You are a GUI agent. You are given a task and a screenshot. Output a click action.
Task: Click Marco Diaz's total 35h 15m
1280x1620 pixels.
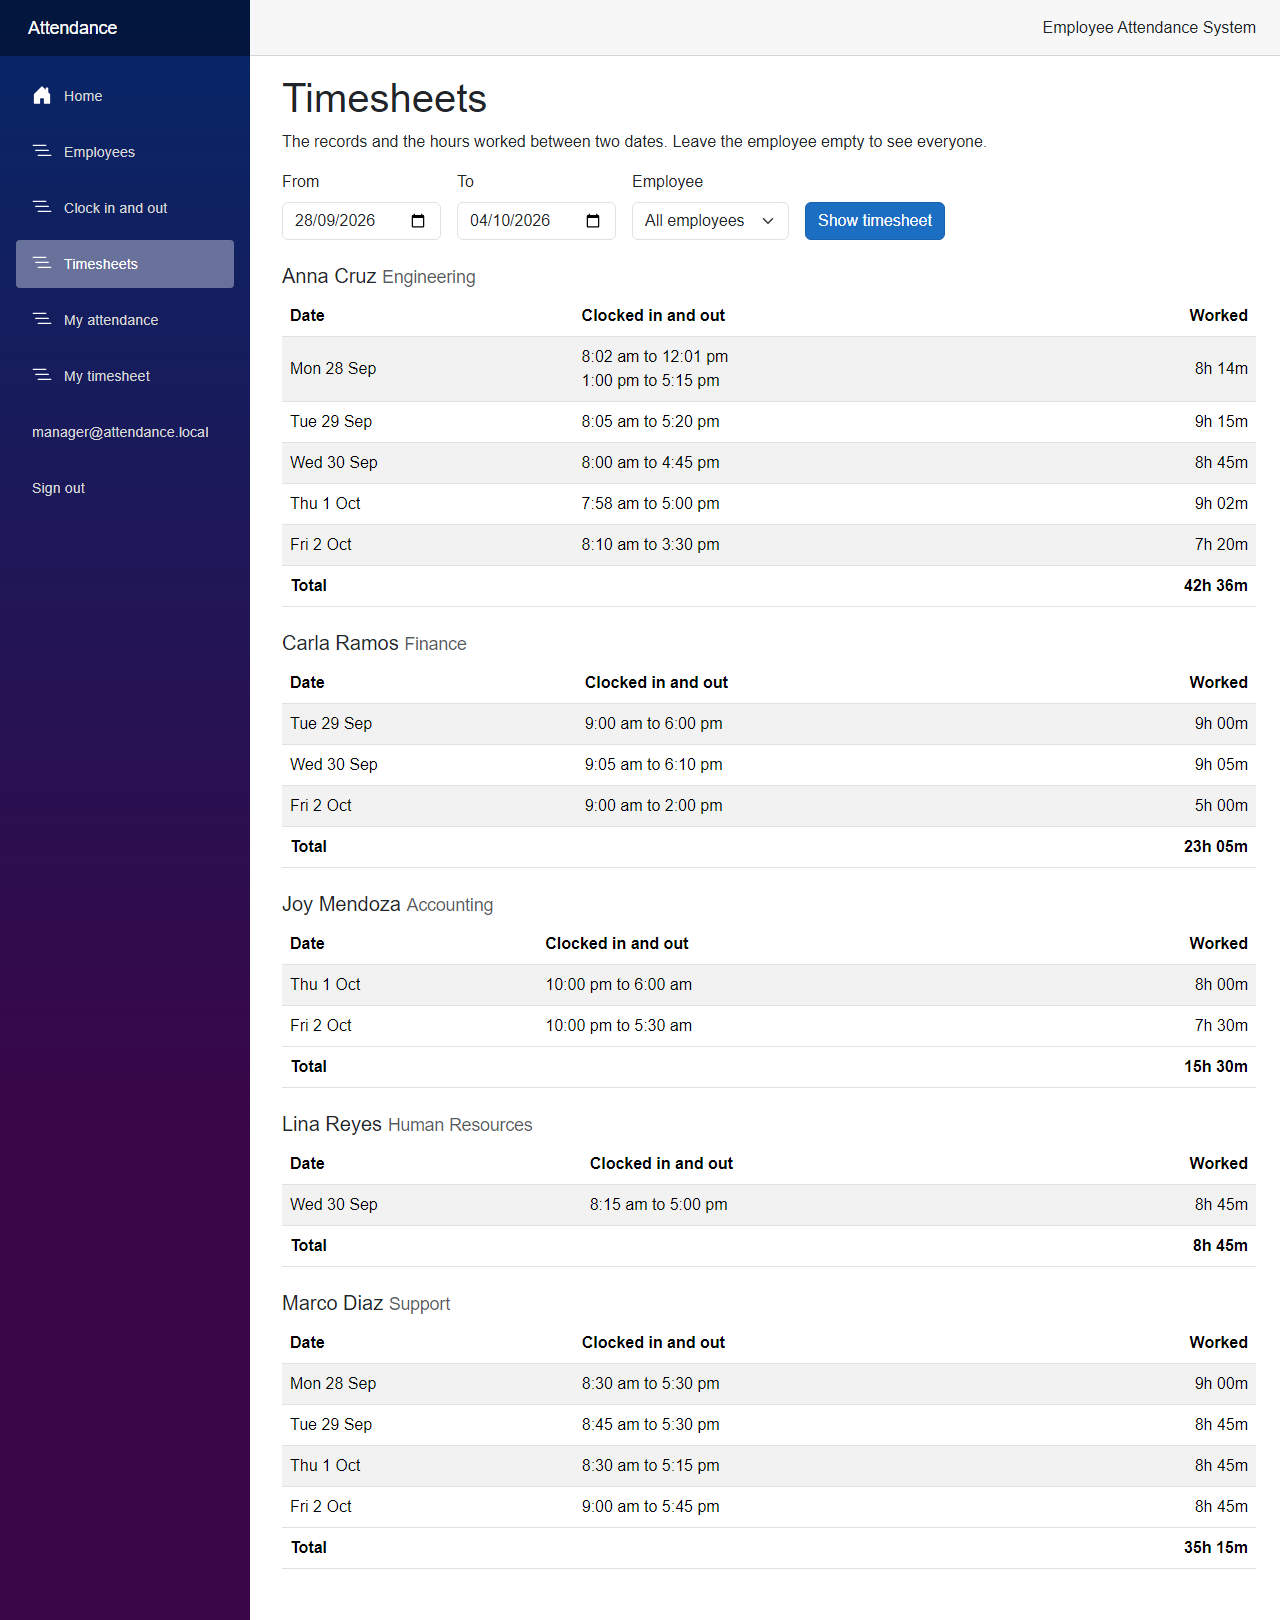click(x=1215, y=1548)
